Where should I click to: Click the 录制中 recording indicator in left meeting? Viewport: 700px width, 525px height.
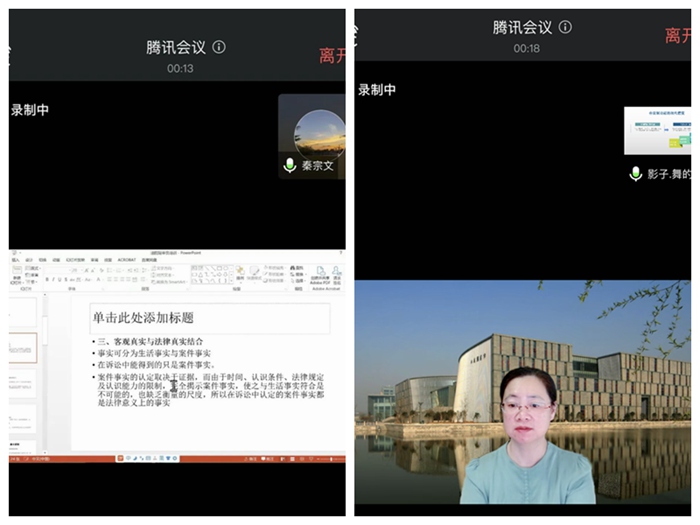pyautogui.click(x=30, y=110)
